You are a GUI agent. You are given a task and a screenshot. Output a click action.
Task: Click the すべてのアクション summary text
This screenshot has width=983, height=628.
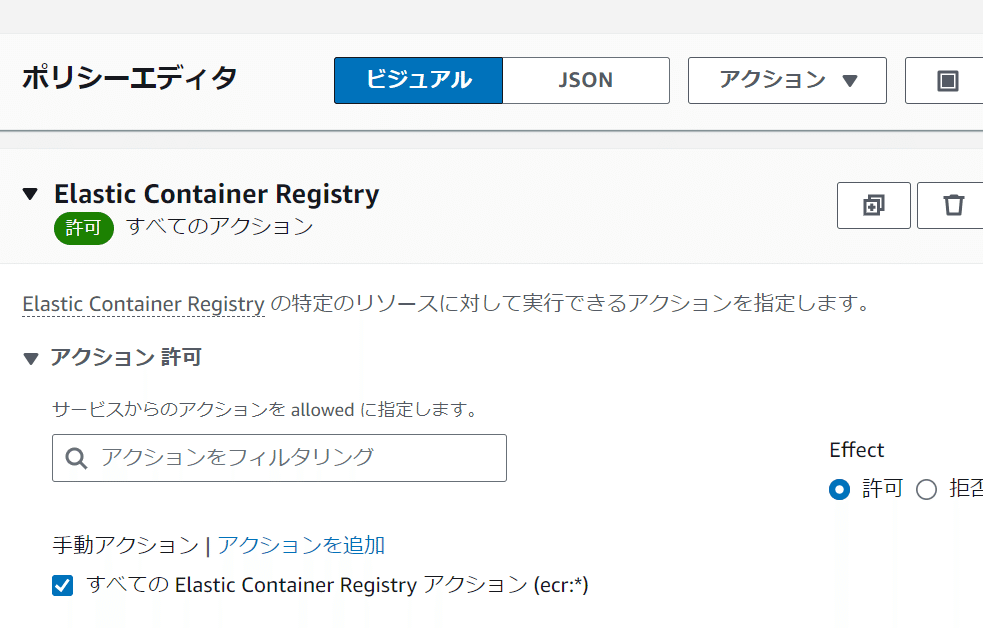click(220, 227)
